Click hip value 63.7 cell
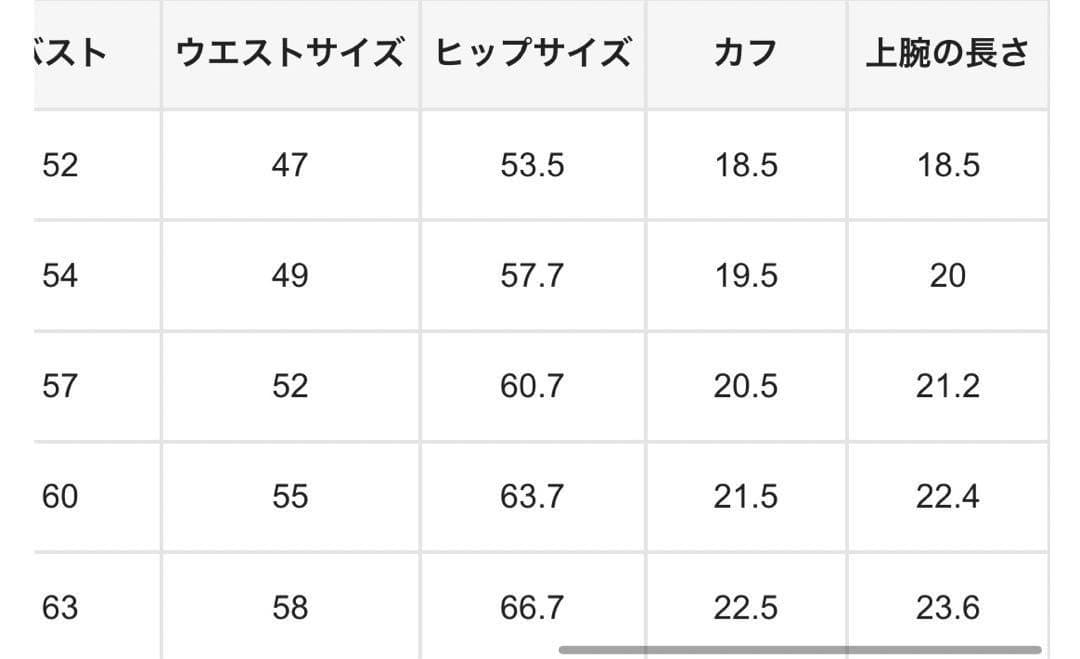 533,497
